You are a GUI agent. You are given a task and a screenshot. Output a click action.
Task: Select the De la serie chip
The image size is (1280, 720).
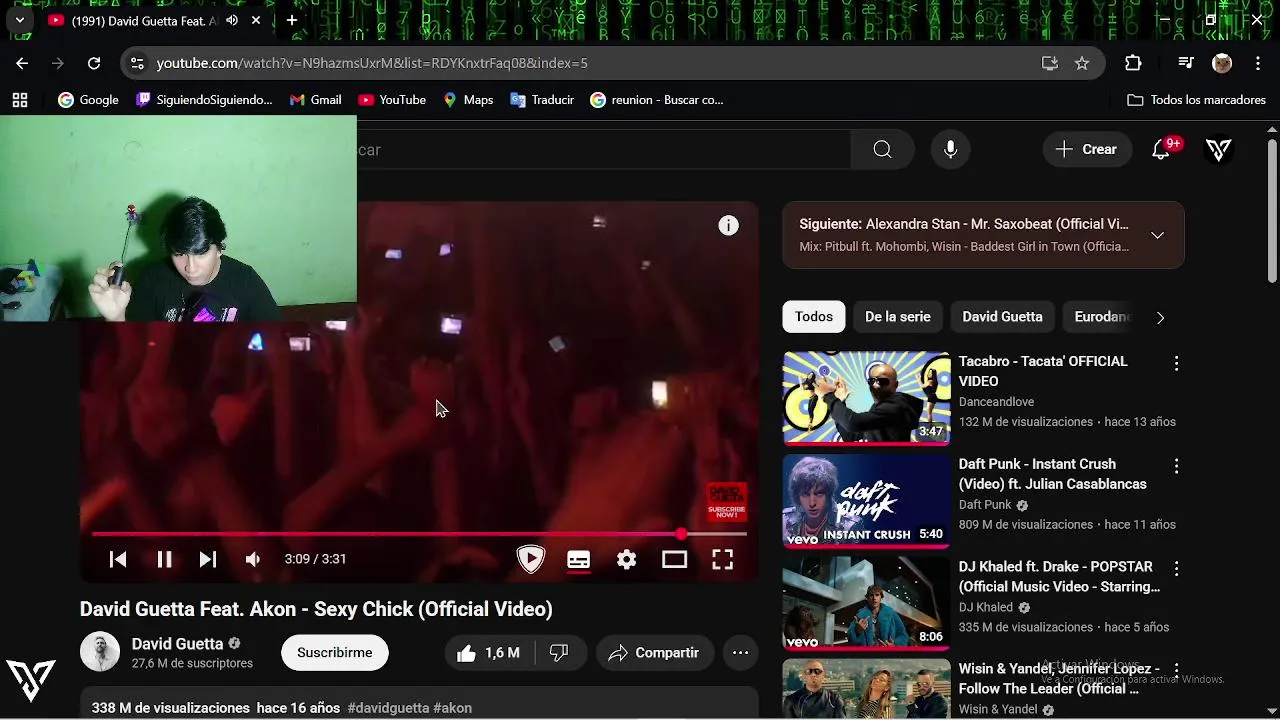click(x=897, y=317)
